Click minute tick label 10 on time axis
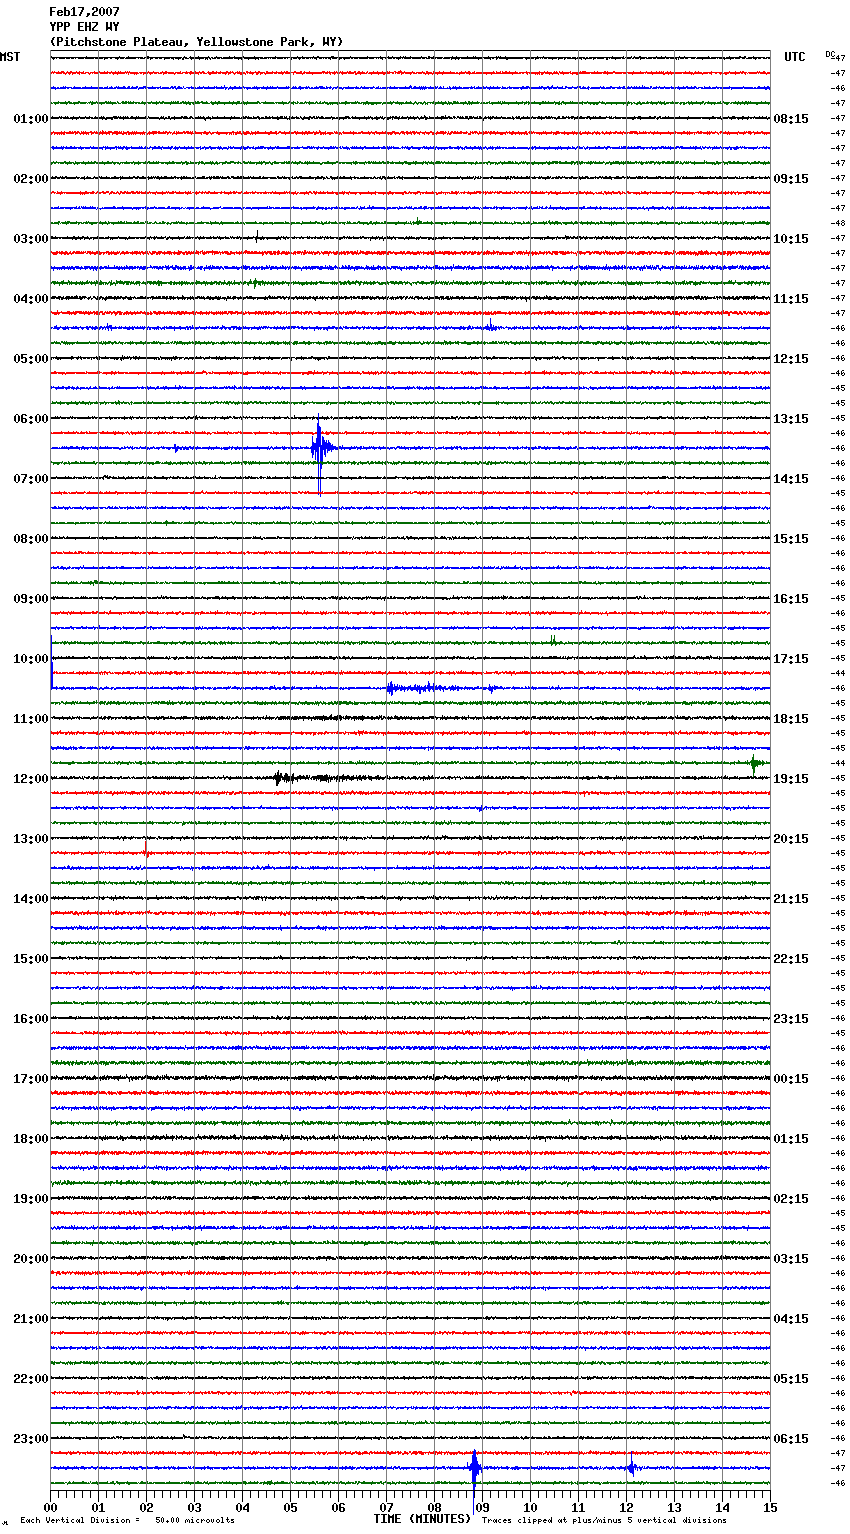 tap(531, 1507)
